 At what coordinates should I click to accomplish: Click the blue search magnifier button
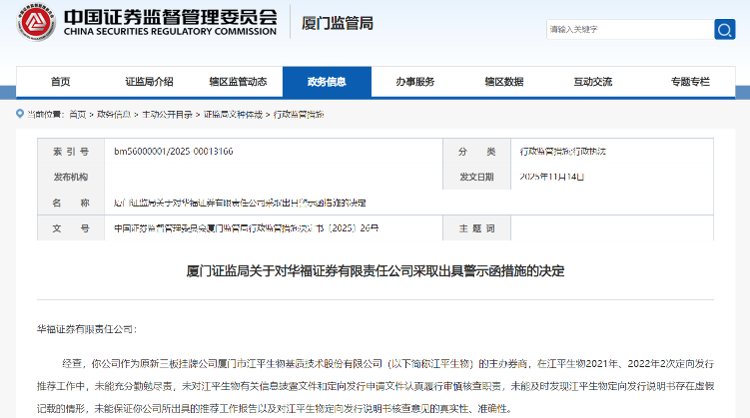724,29
